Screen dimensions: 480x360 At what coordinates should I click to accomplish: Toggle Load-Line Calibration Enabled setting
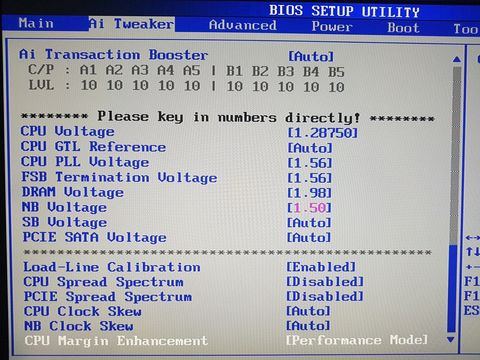tap(321, 267)
